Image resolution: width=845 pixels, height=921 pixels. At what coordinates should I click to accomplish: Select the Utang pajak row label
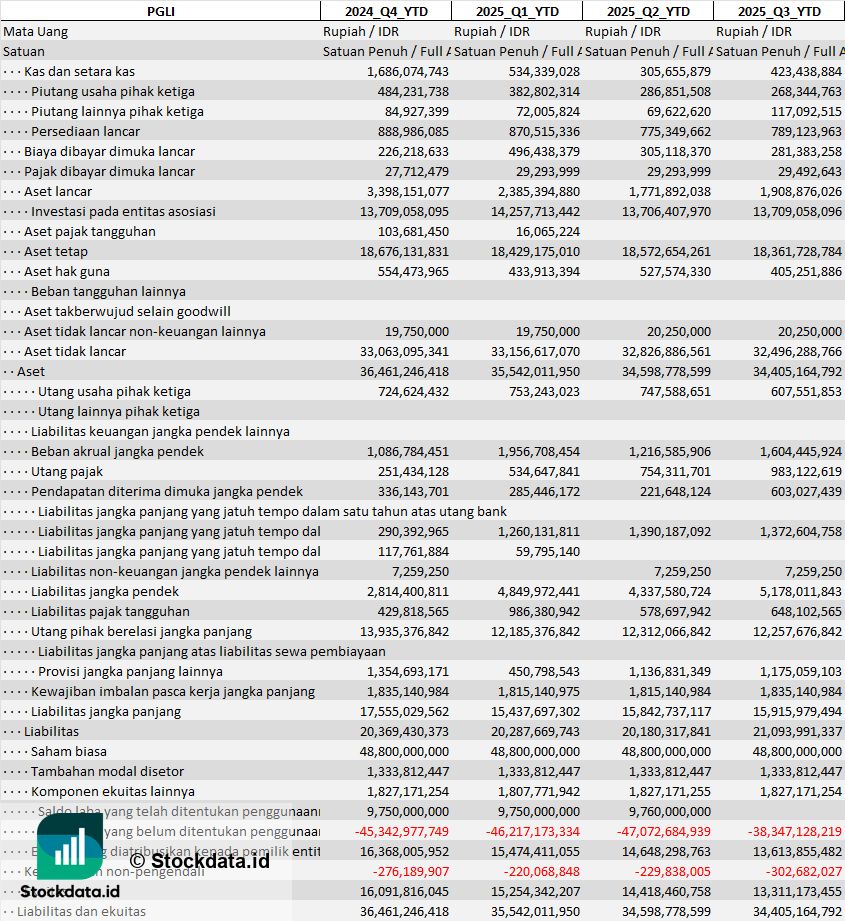(x=67, y=470)
